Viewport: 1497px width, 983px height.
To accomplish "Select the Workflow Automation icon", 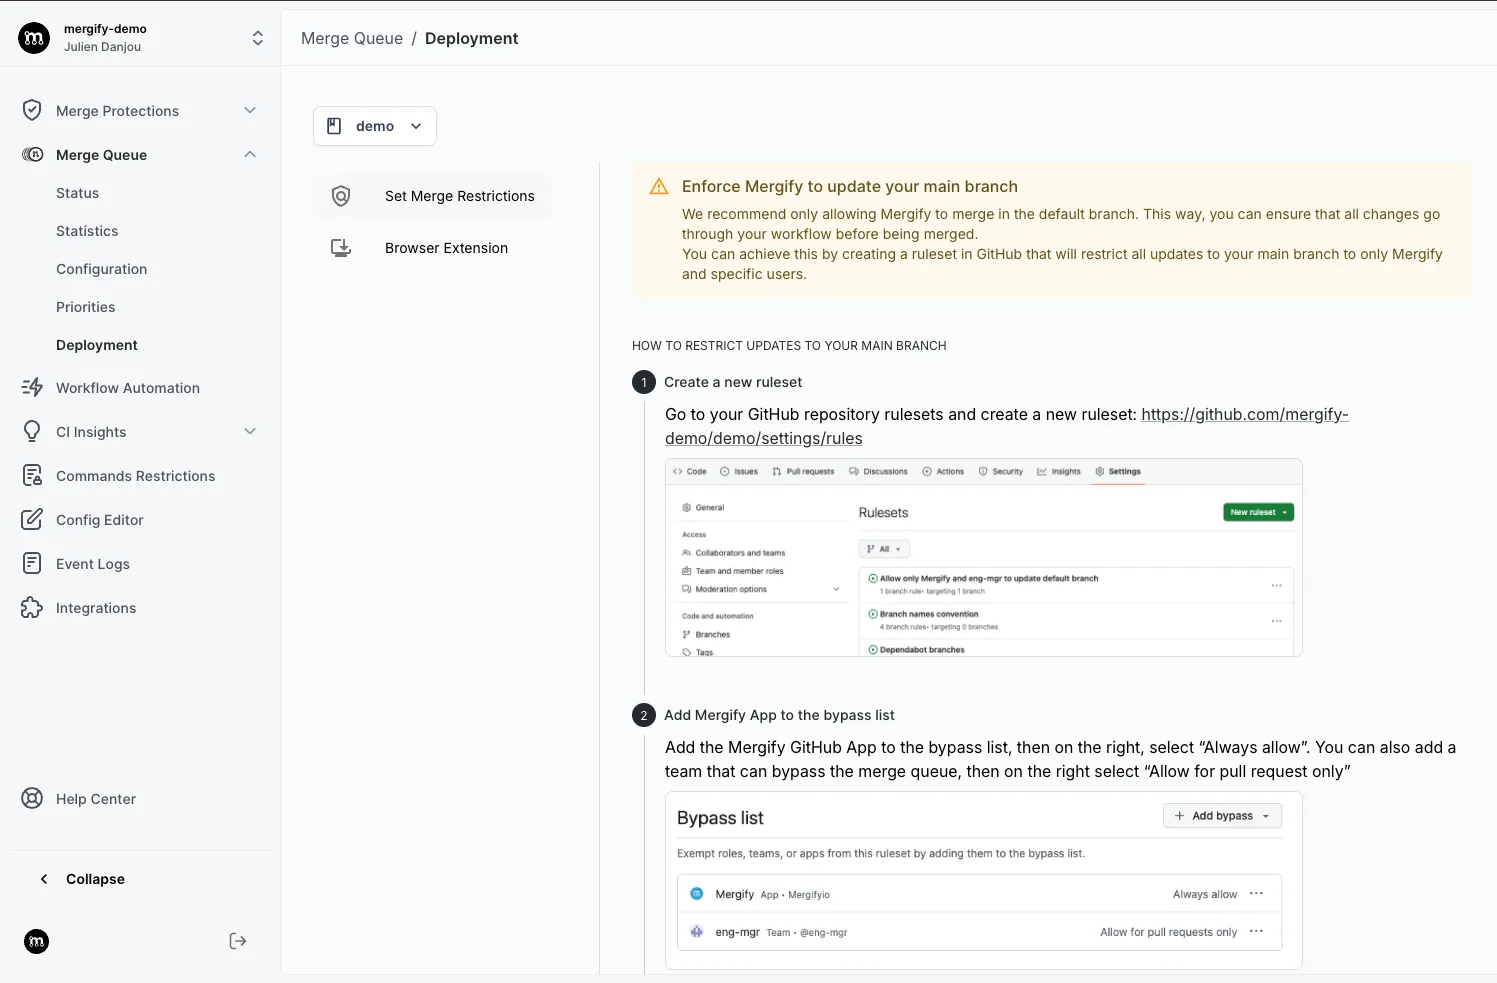I will pyautogui.click(x=32, y=387).
